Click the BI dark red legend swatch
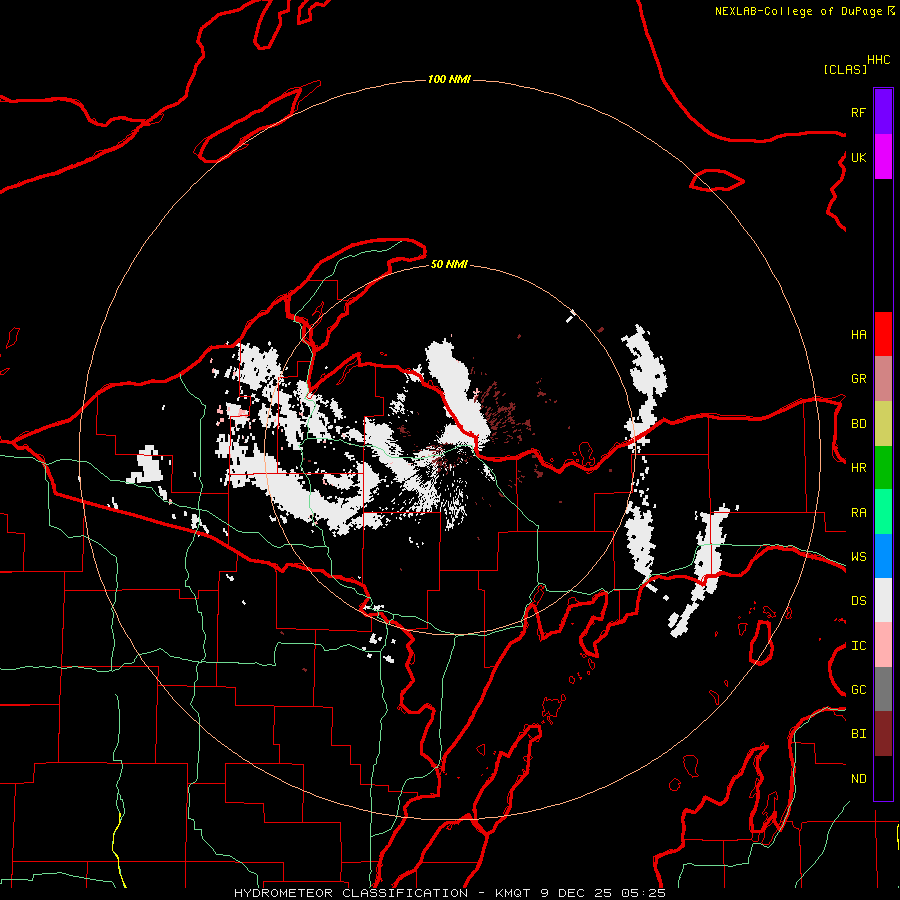 (883, 734)
